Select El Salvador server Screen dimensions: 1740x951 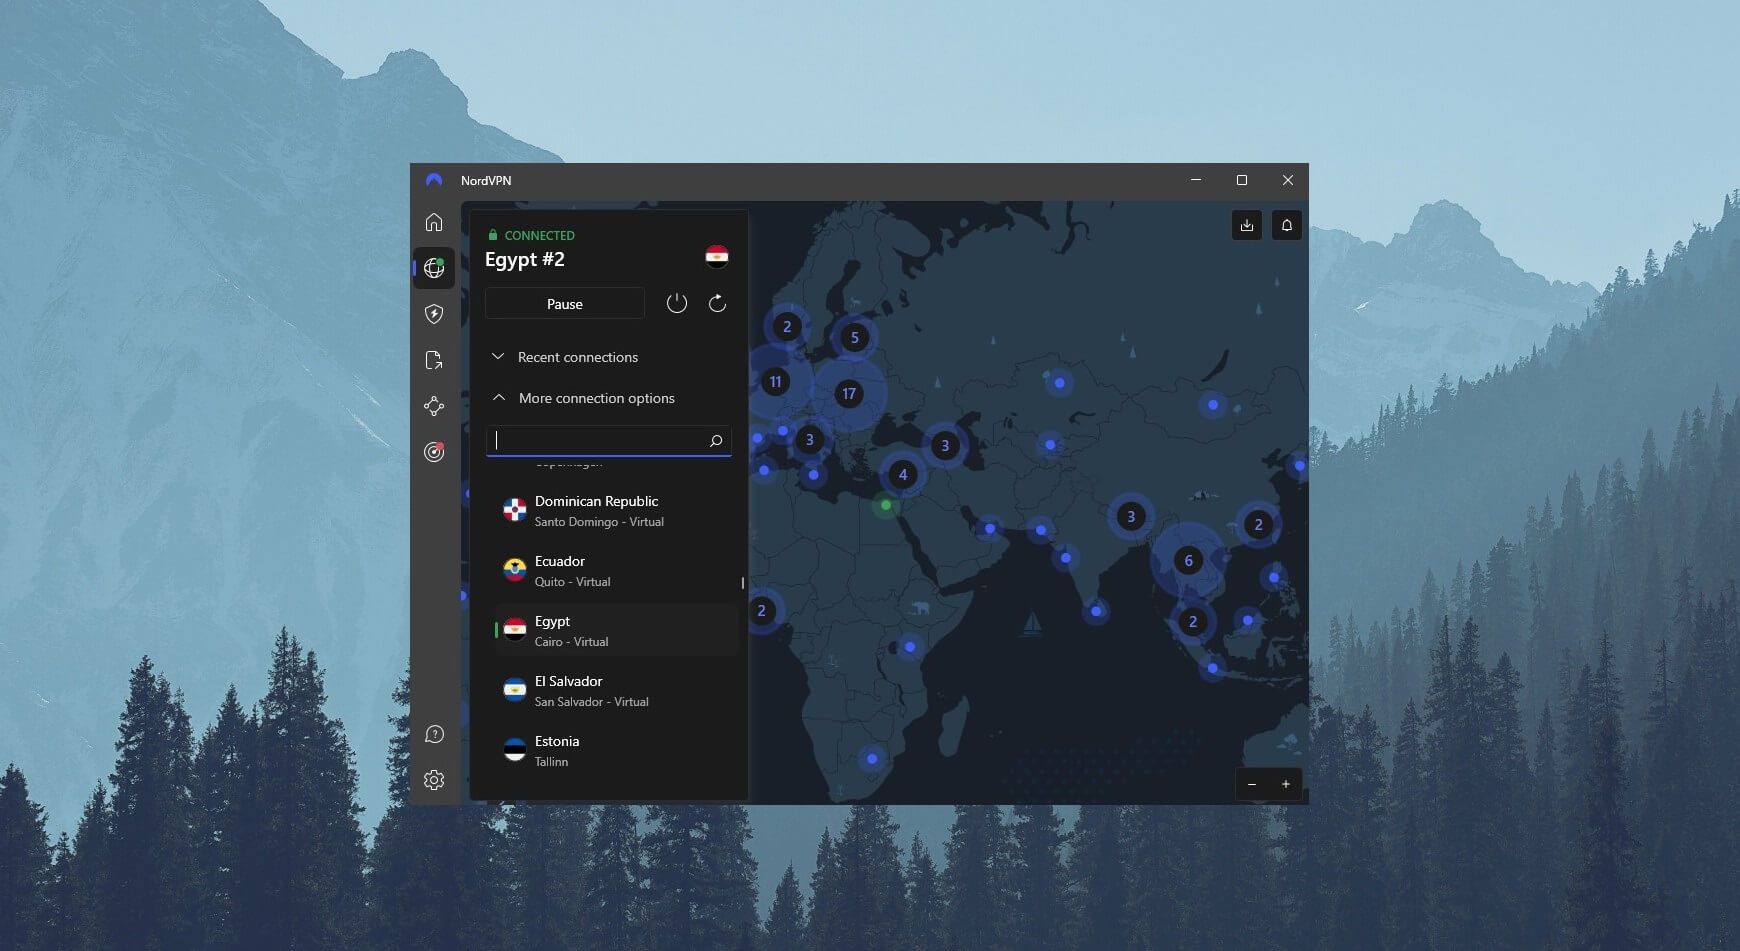[615, 690]
